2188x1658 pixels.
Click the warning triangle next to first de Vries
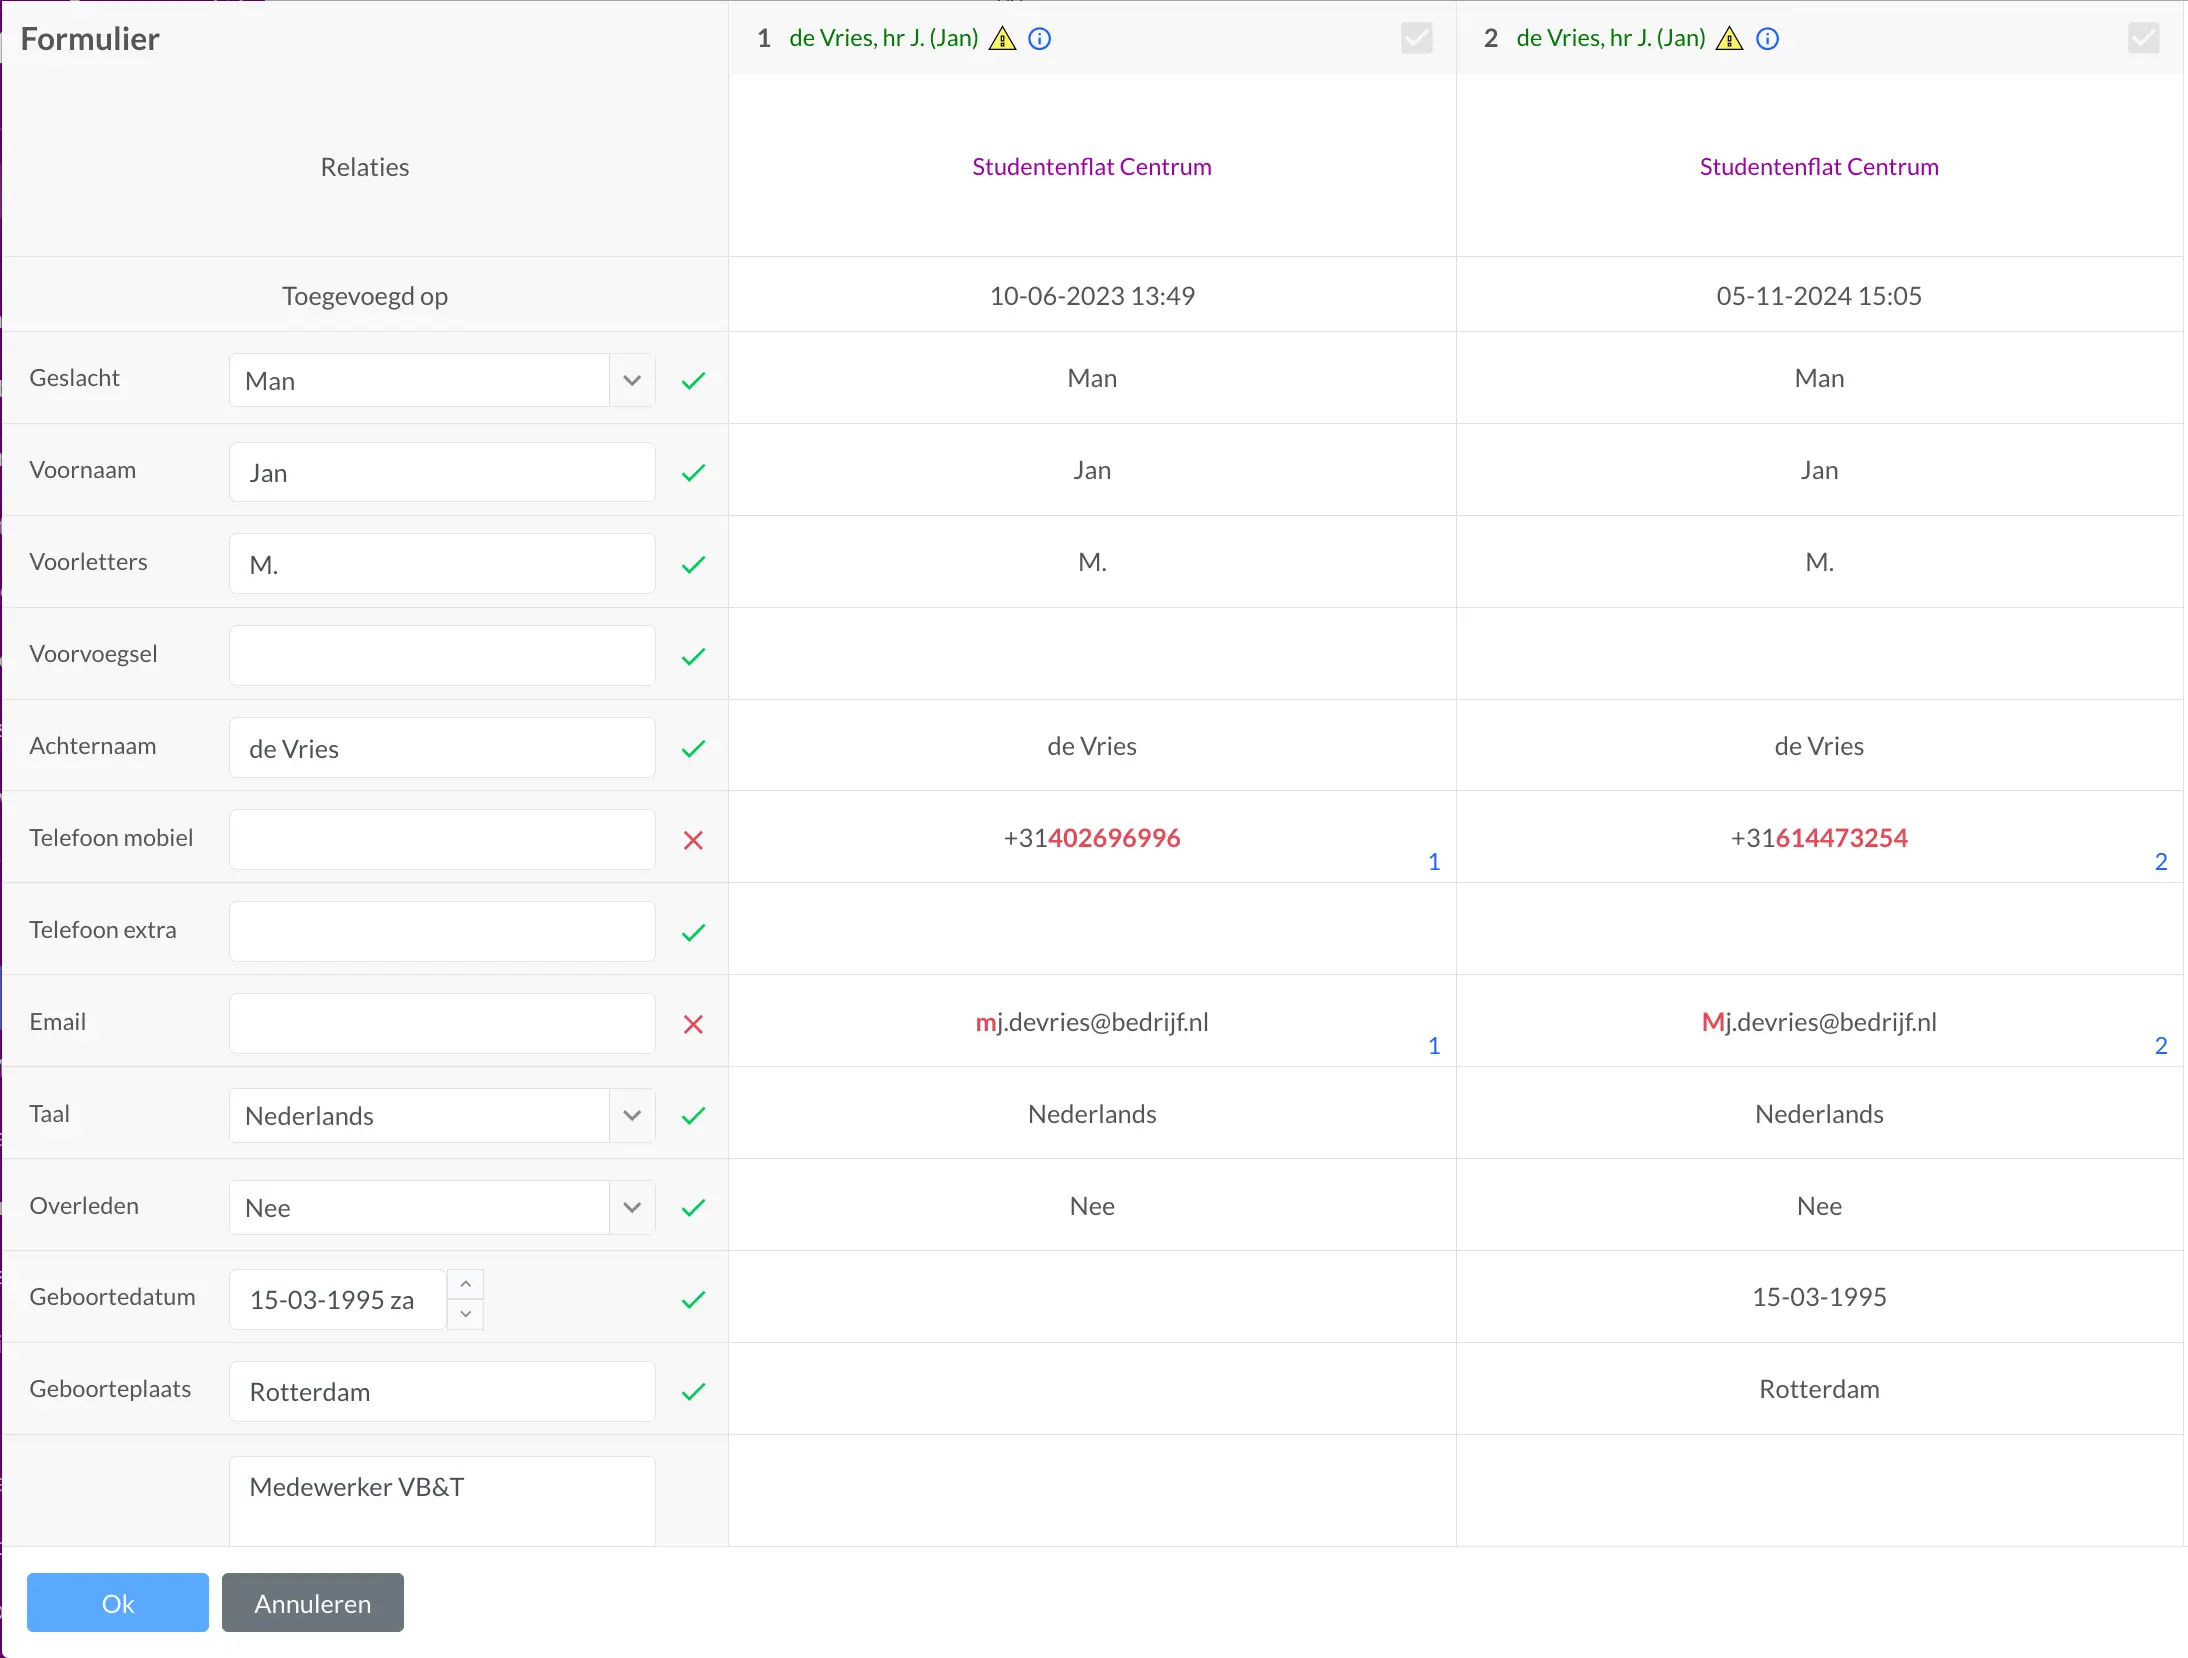pyautogui.click(x=1001, y=38)
